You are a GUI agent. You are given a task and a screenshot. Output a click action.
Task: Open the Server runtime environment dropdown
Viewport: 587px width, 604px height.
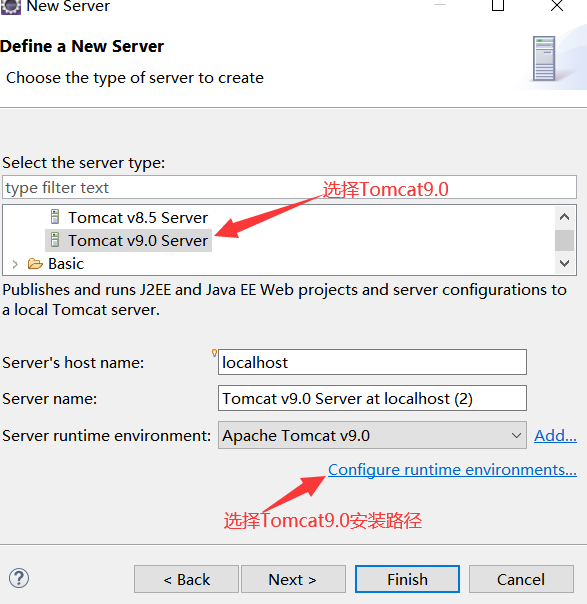(x=372, y=435)
